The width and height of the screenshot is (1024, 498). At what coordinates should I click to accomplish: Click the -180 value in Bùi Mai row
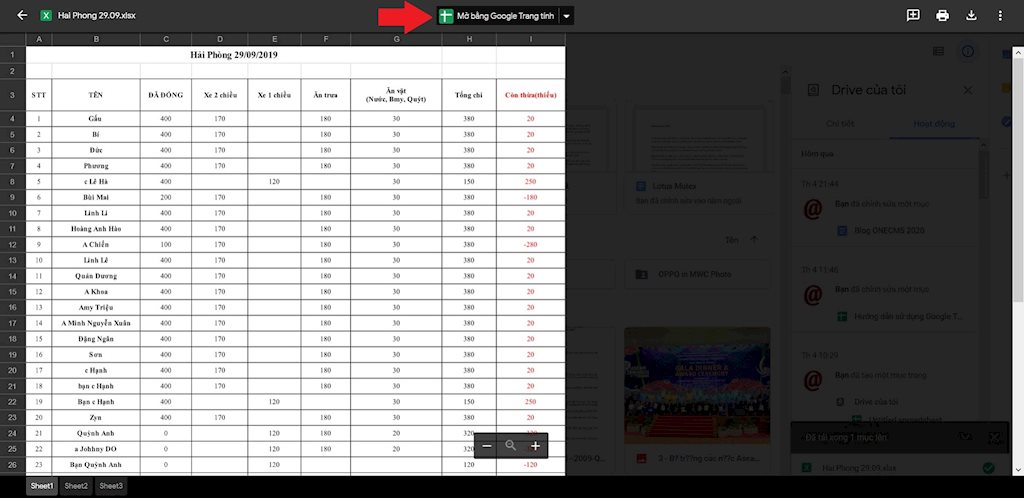tap(530, 197)
